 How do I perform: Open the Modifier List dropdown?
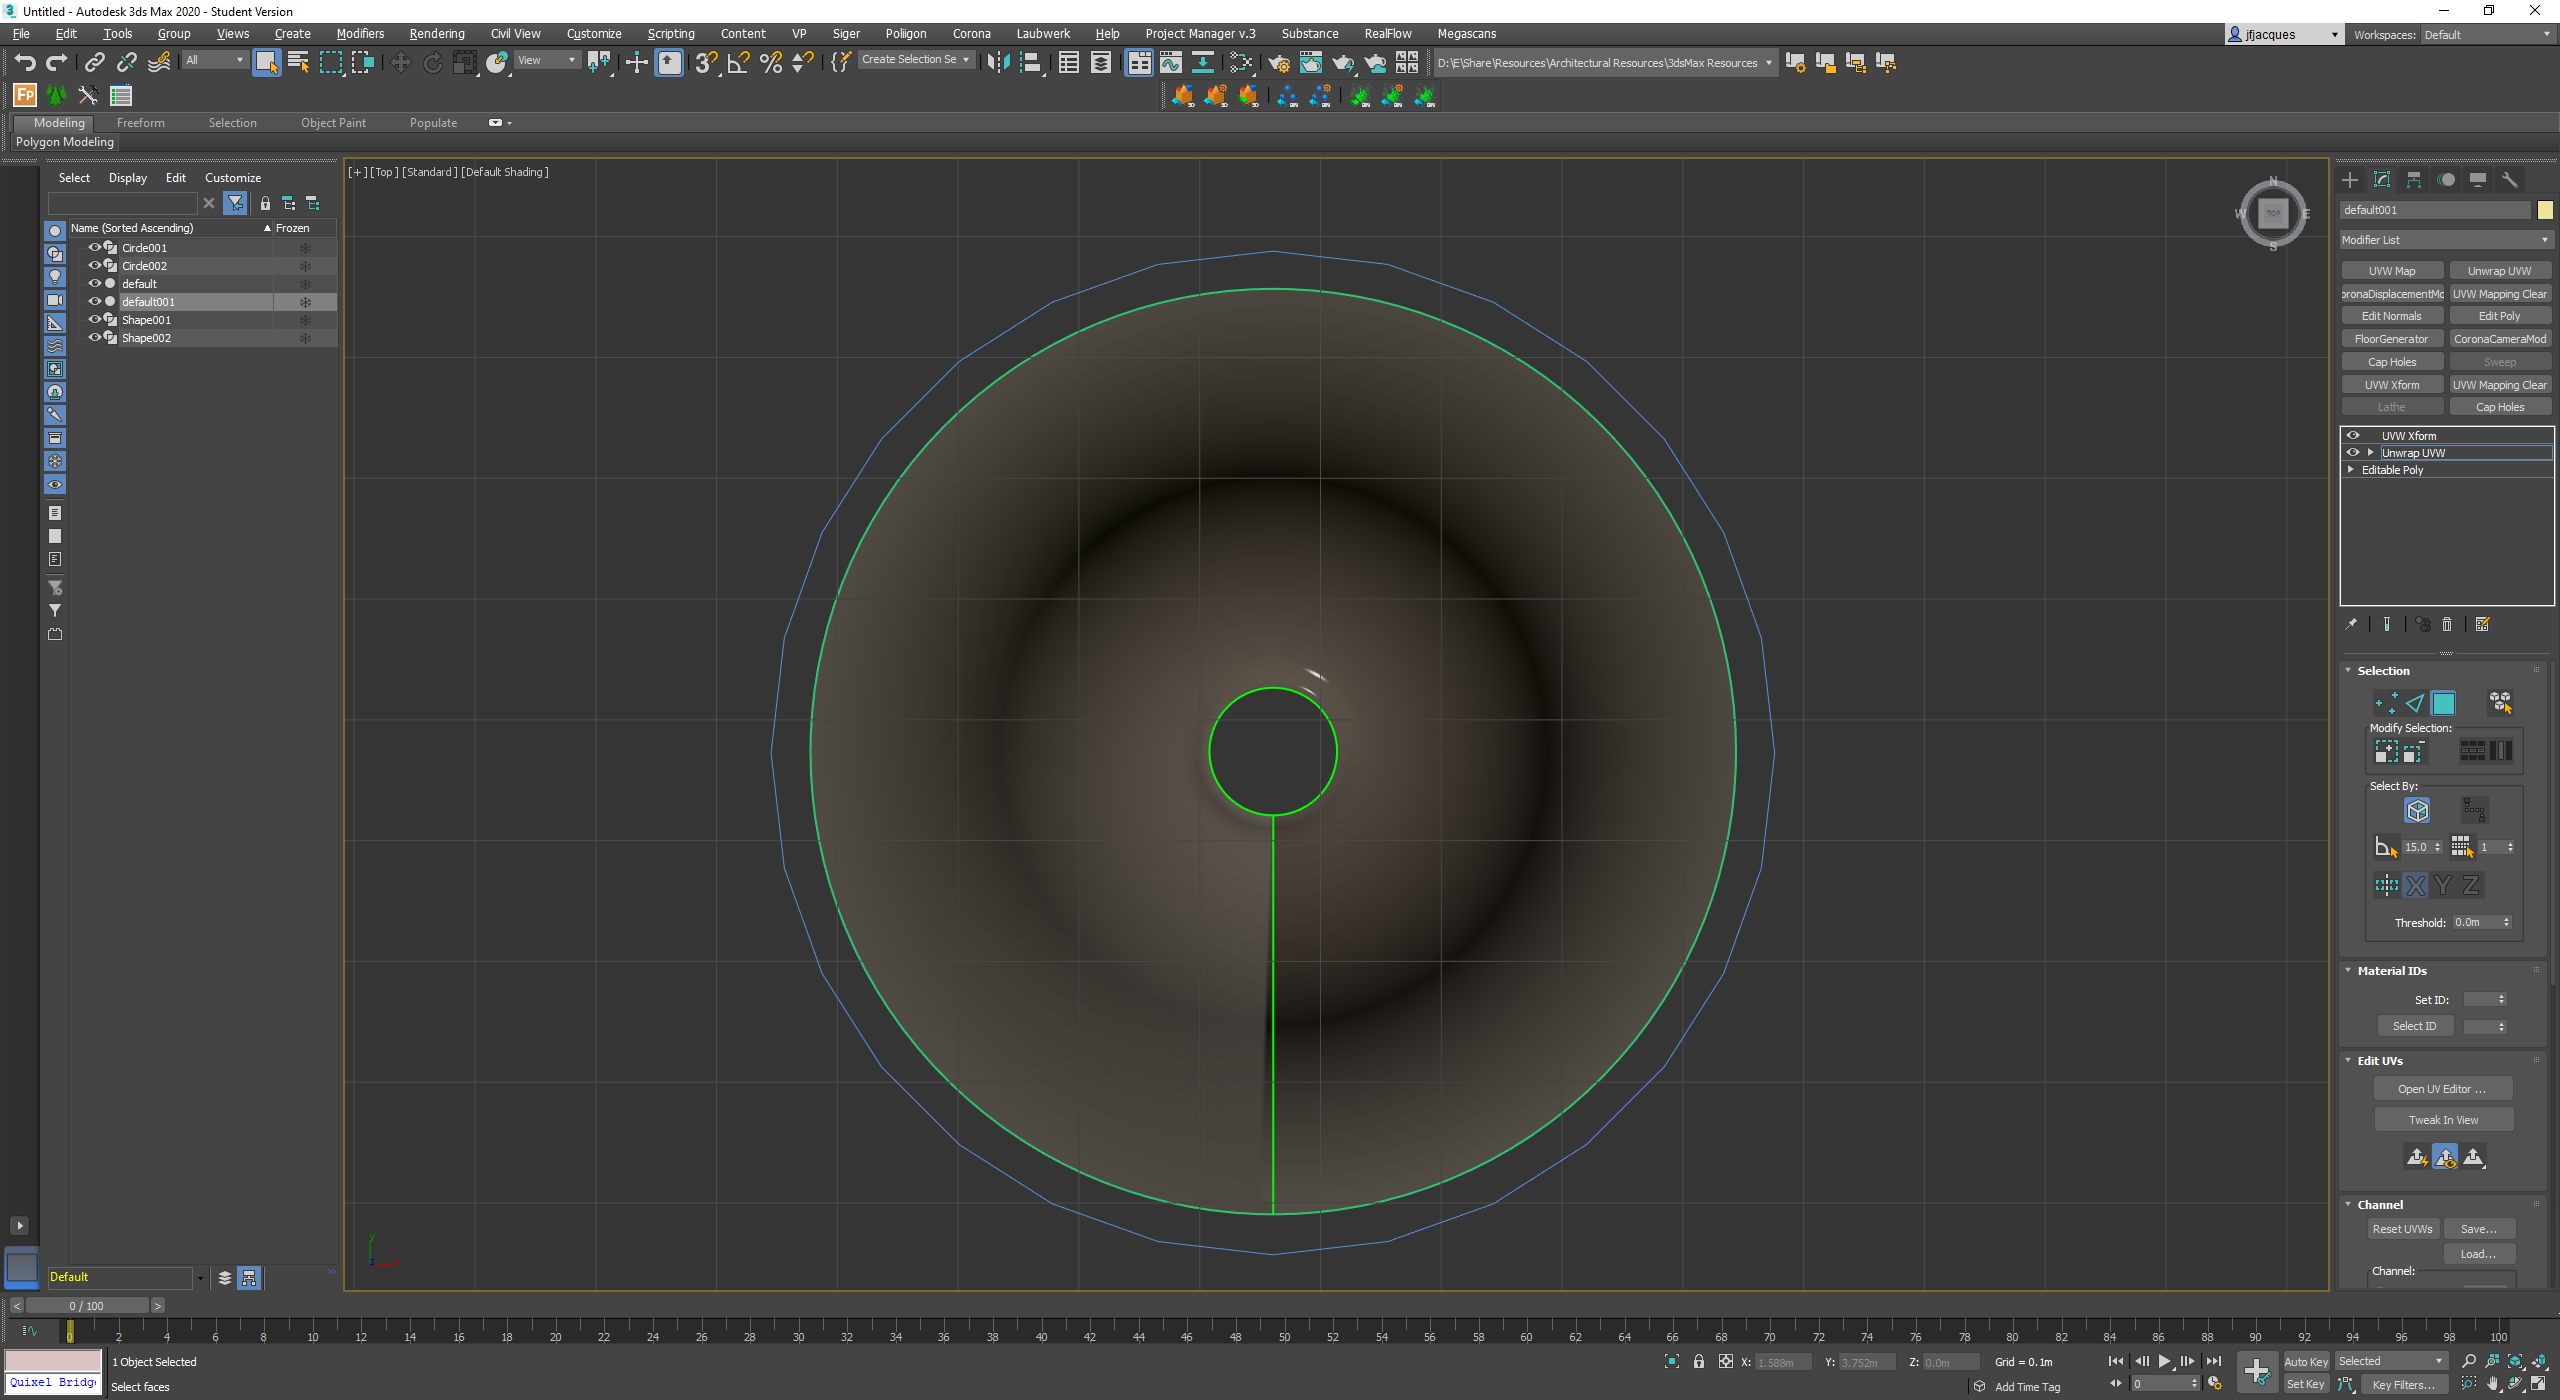tap(2446, 239)
